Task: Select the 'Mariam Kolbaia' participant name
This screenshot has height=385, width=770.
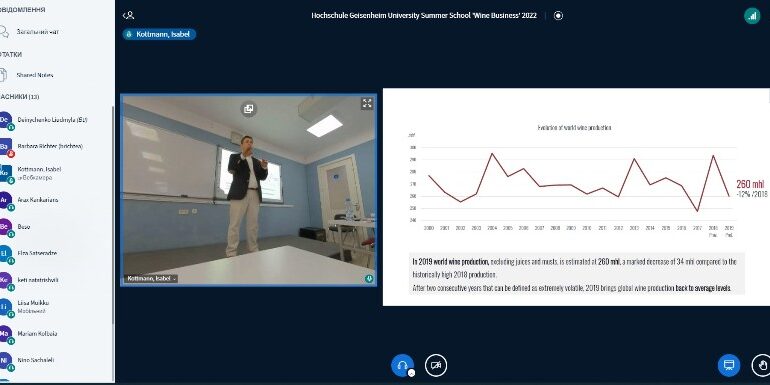Action: click(37, 333)
